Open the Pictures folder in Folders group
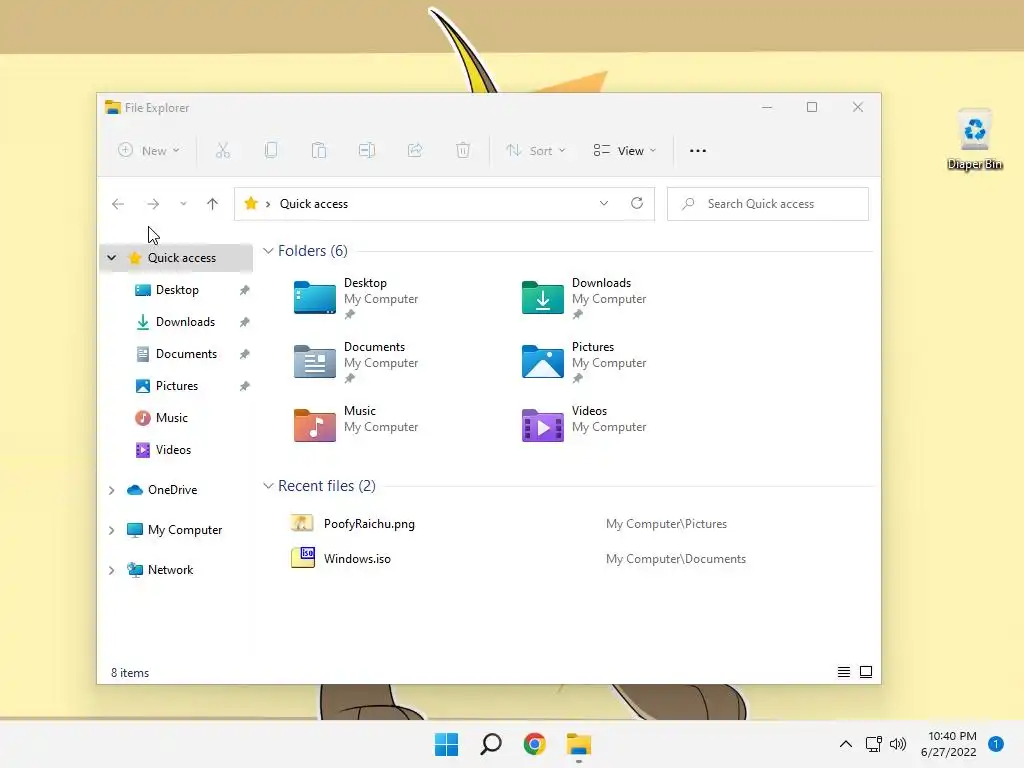 coord(584,362)
